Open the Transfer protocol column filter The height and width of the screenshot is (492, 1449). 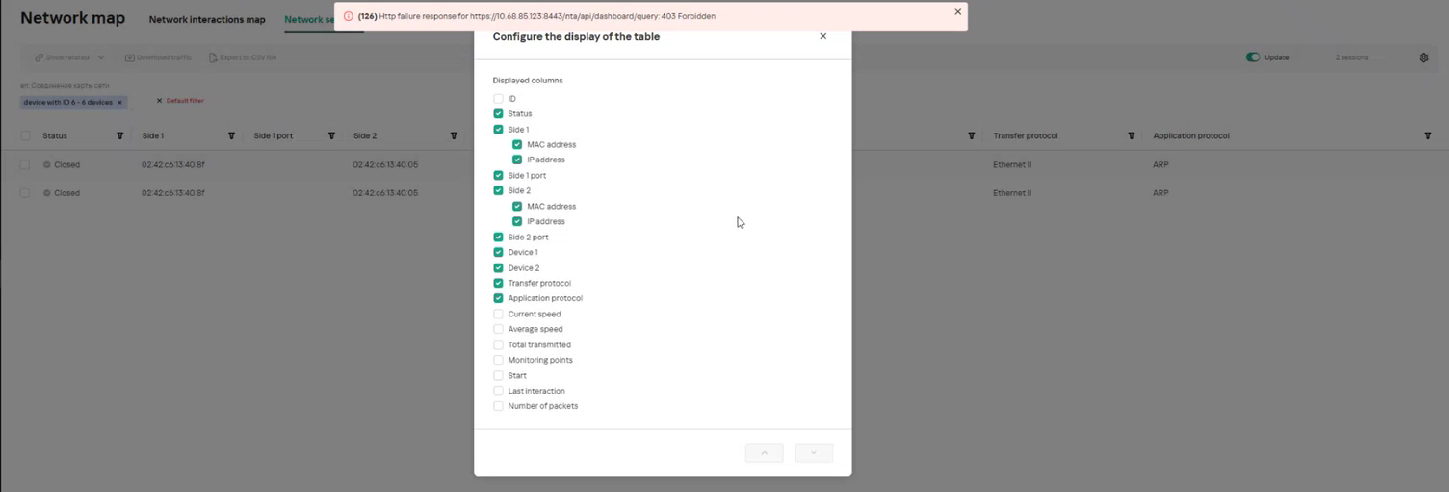point(1131,136)
